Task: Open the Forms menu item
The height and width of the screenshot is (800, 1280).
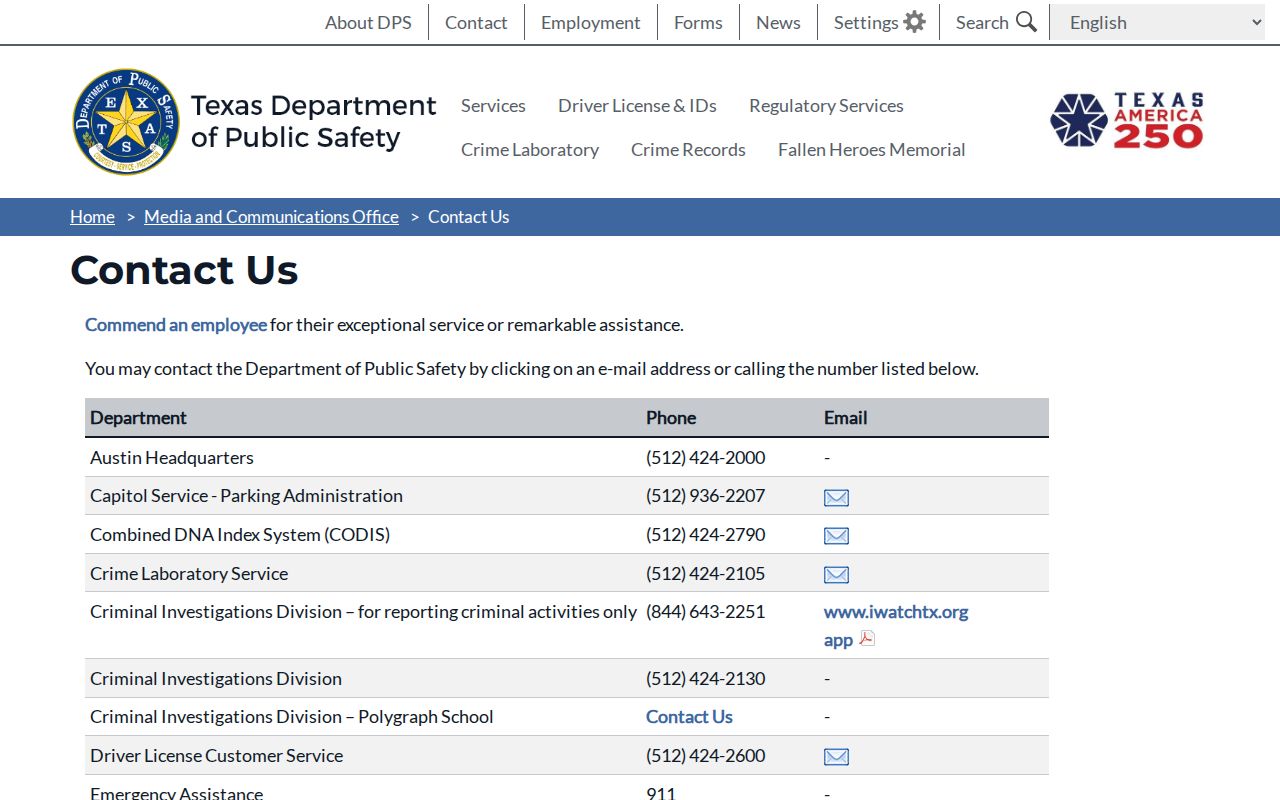Action: pyautogui.click(x=698, y=22)
